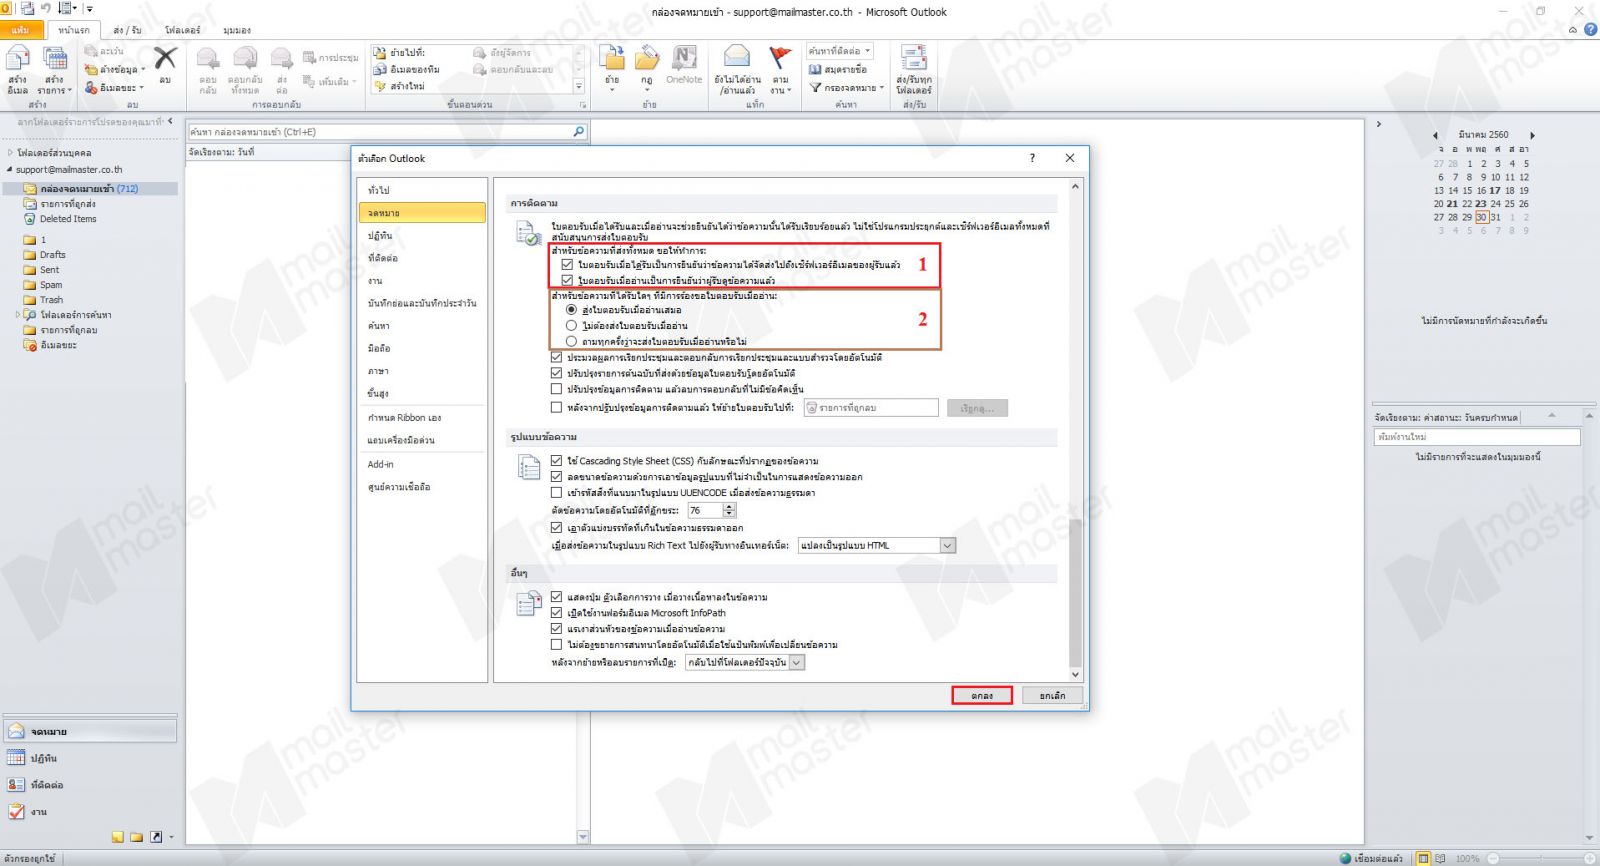Open the File tab in Outlook
Image resolution: width=1600 pixels, height=866 pixels.
(21, 30)
